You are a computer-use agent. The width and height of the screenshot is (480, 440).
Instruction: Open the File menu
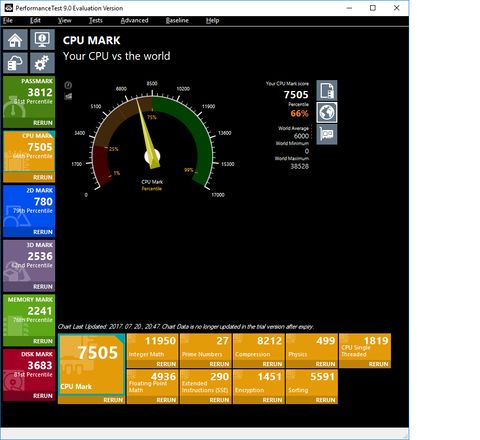(8, 20)
